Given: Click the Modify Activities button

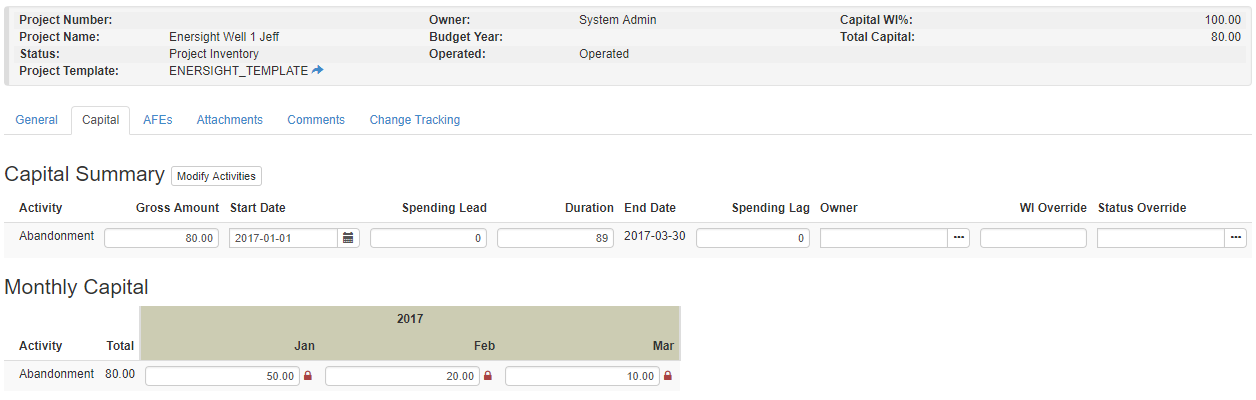Looking at the screenshot, I should 216,176.
